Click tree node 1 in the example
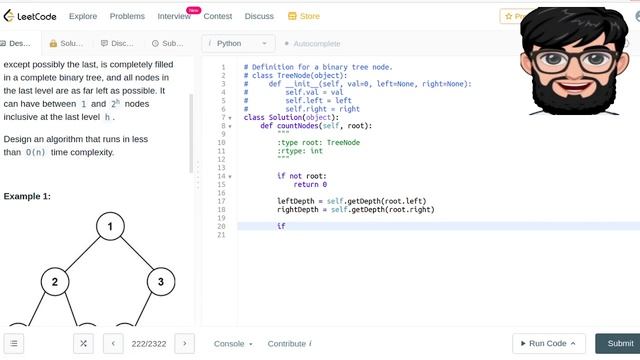640x360 pixels. tap(110, 226)
